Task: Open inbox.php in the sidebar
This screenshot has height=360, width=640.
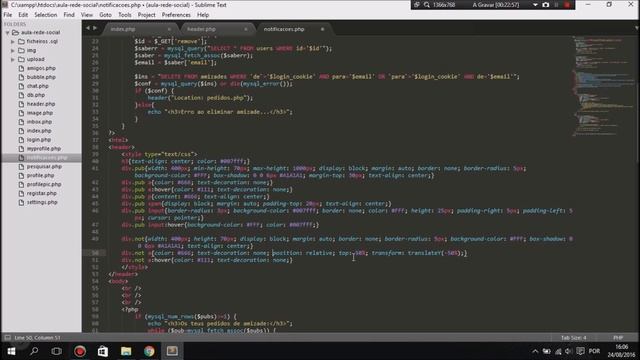Action: click(x=39, y=122)
